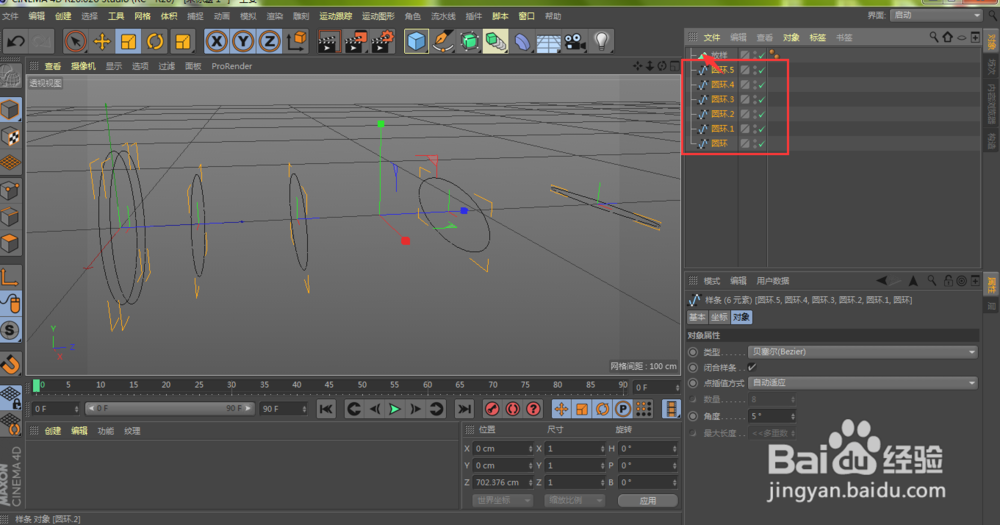Switch to 坐标 attribute tab
Image resolution: width=1000 pixels, height=525 pixels.
coord(719,317)
